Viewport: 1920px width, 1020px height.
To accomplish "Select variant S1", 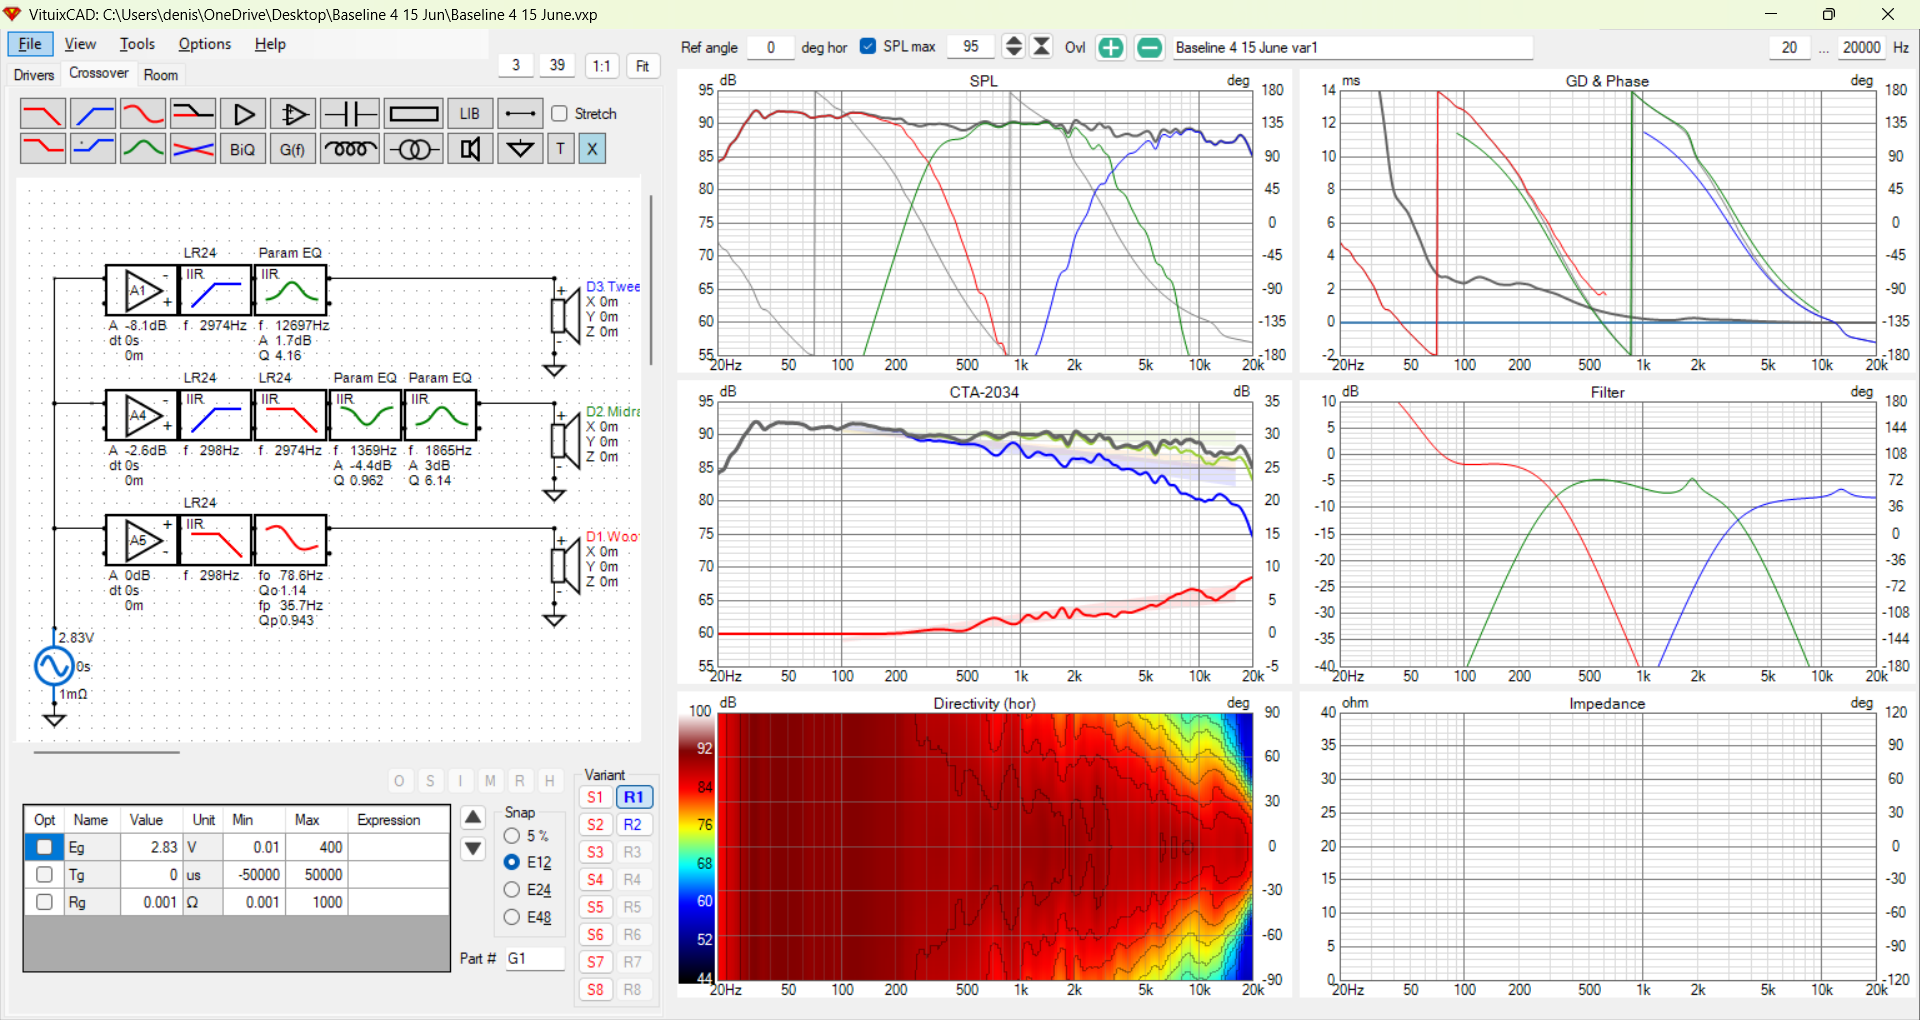I will pos(595,797).
